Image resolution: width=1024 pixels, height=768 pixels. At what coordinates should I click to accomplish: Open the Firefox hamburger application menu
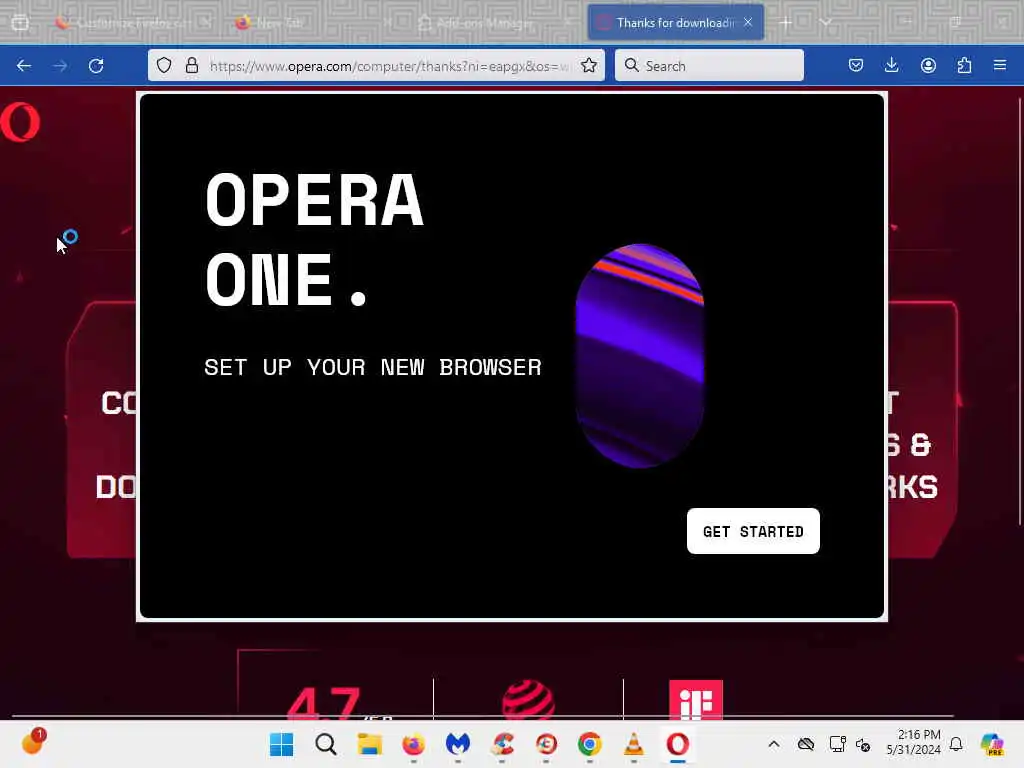pyautogui.click(x=1000, y=65)
